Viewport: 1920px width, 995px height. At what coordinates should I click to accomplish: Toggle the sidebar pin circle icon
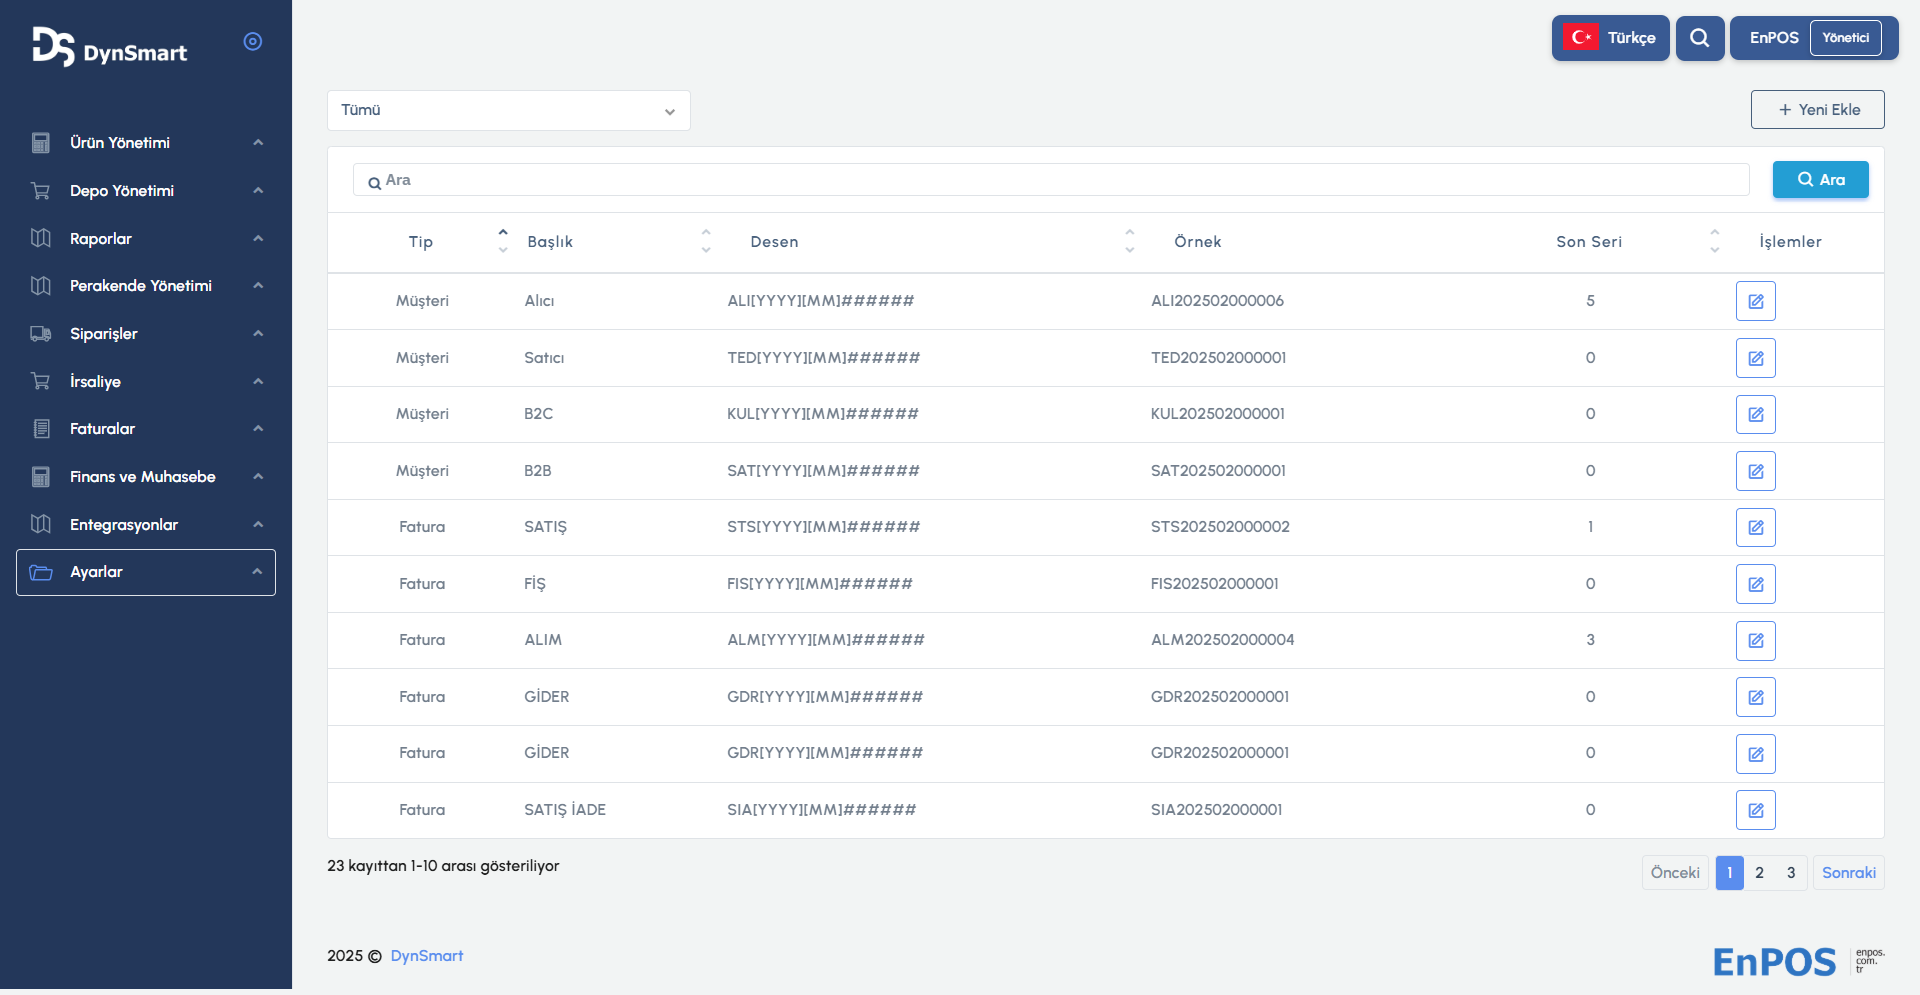click(253, 41)
